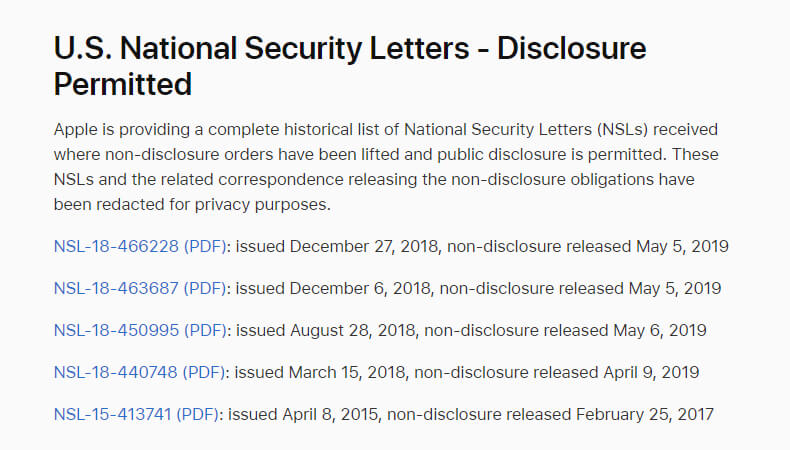
Task: Click the word 'Permitted' in the heading
Action: tap(123, 84)
